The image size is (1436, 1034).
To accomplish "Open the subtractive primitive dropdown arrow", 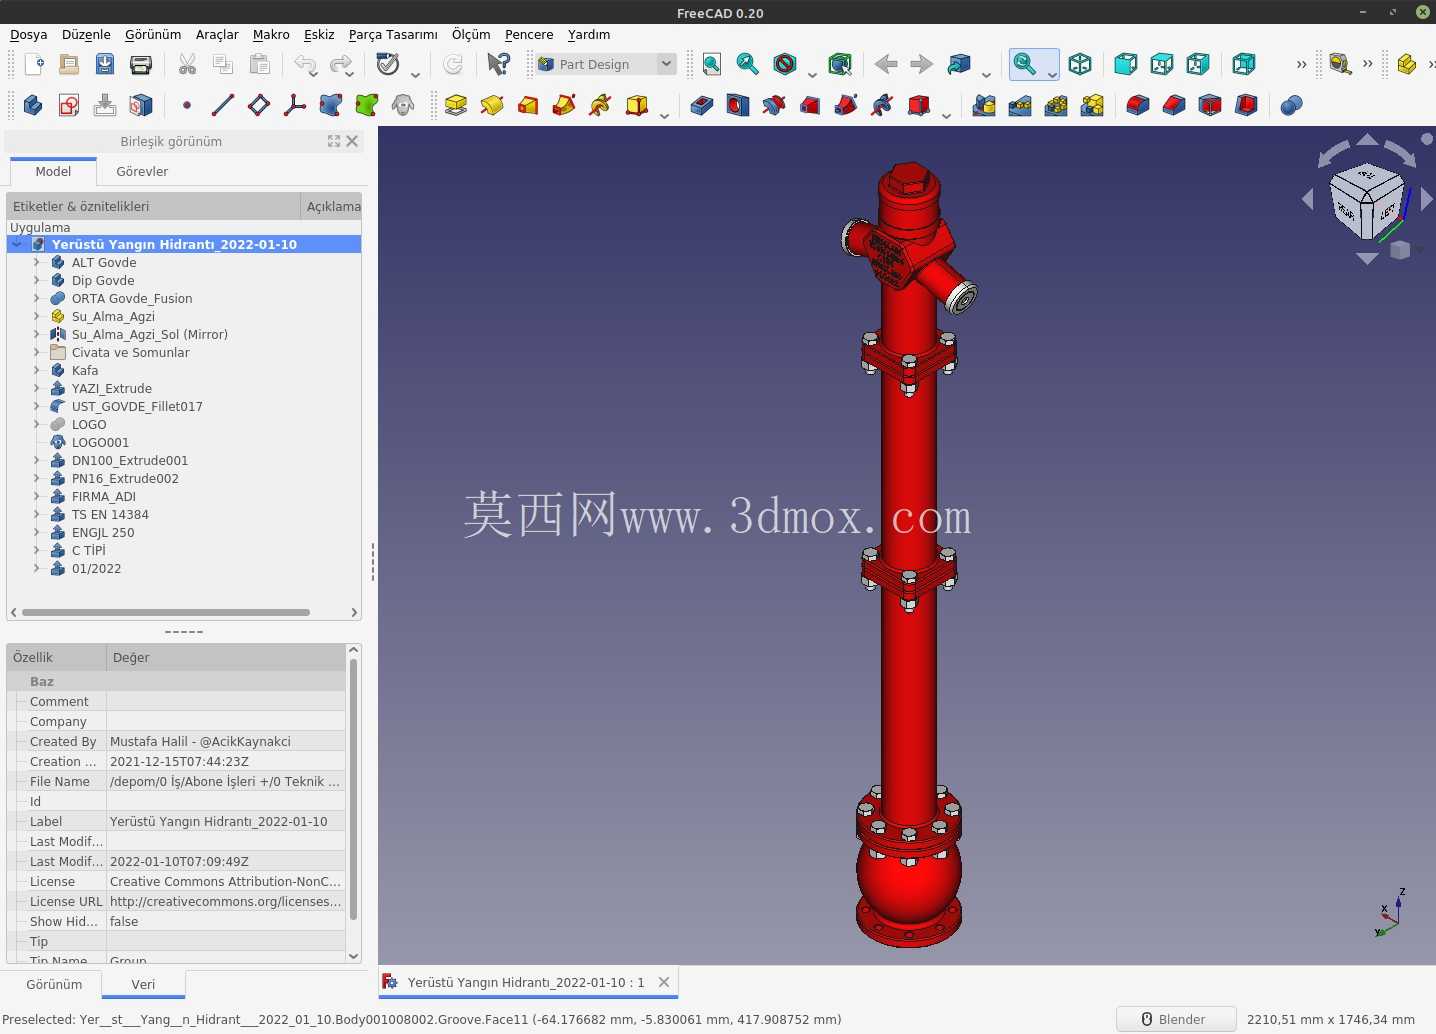I will click(946, 115).
